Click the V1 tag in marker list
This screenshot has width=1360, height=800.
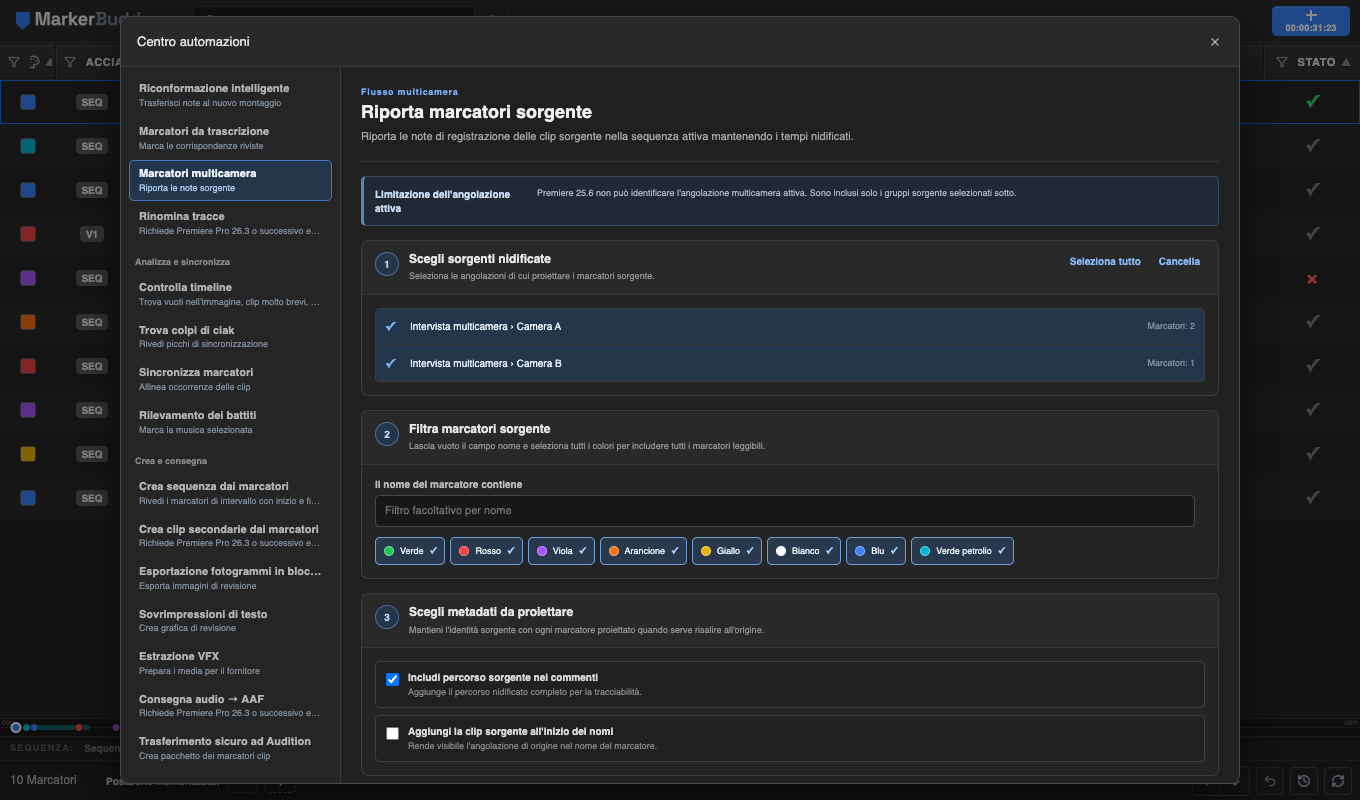(92, 234)
